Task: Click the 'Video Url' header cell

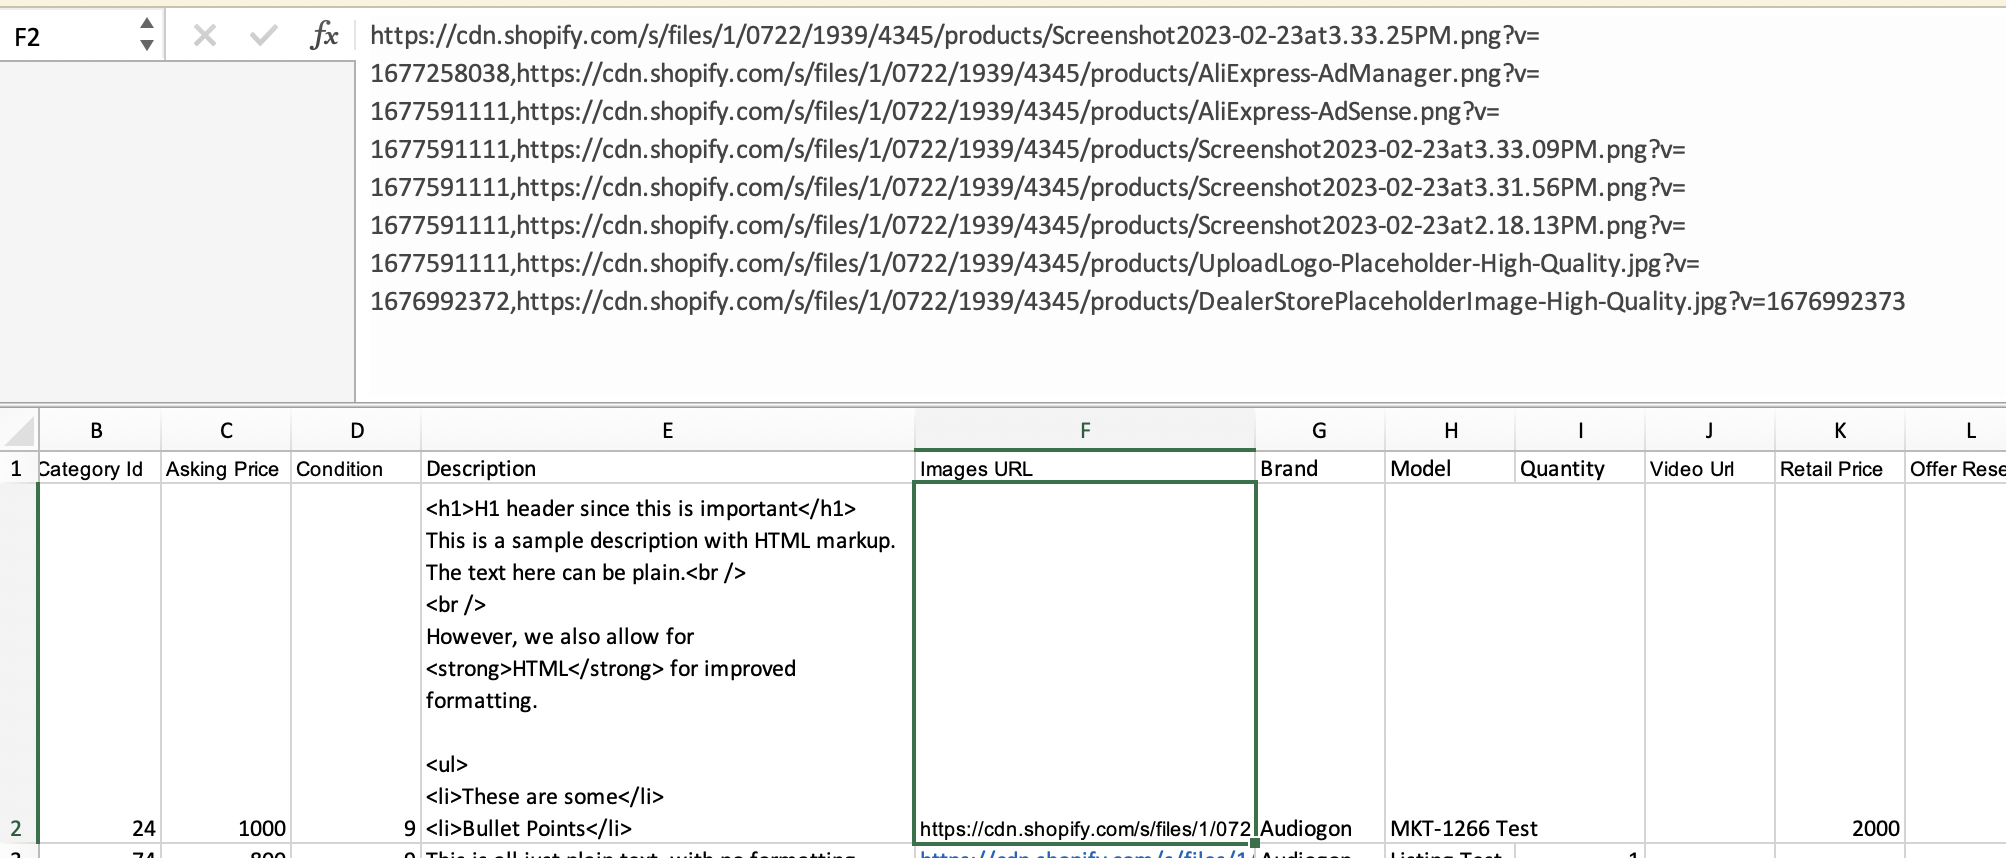Action: tap(1710, 468)
